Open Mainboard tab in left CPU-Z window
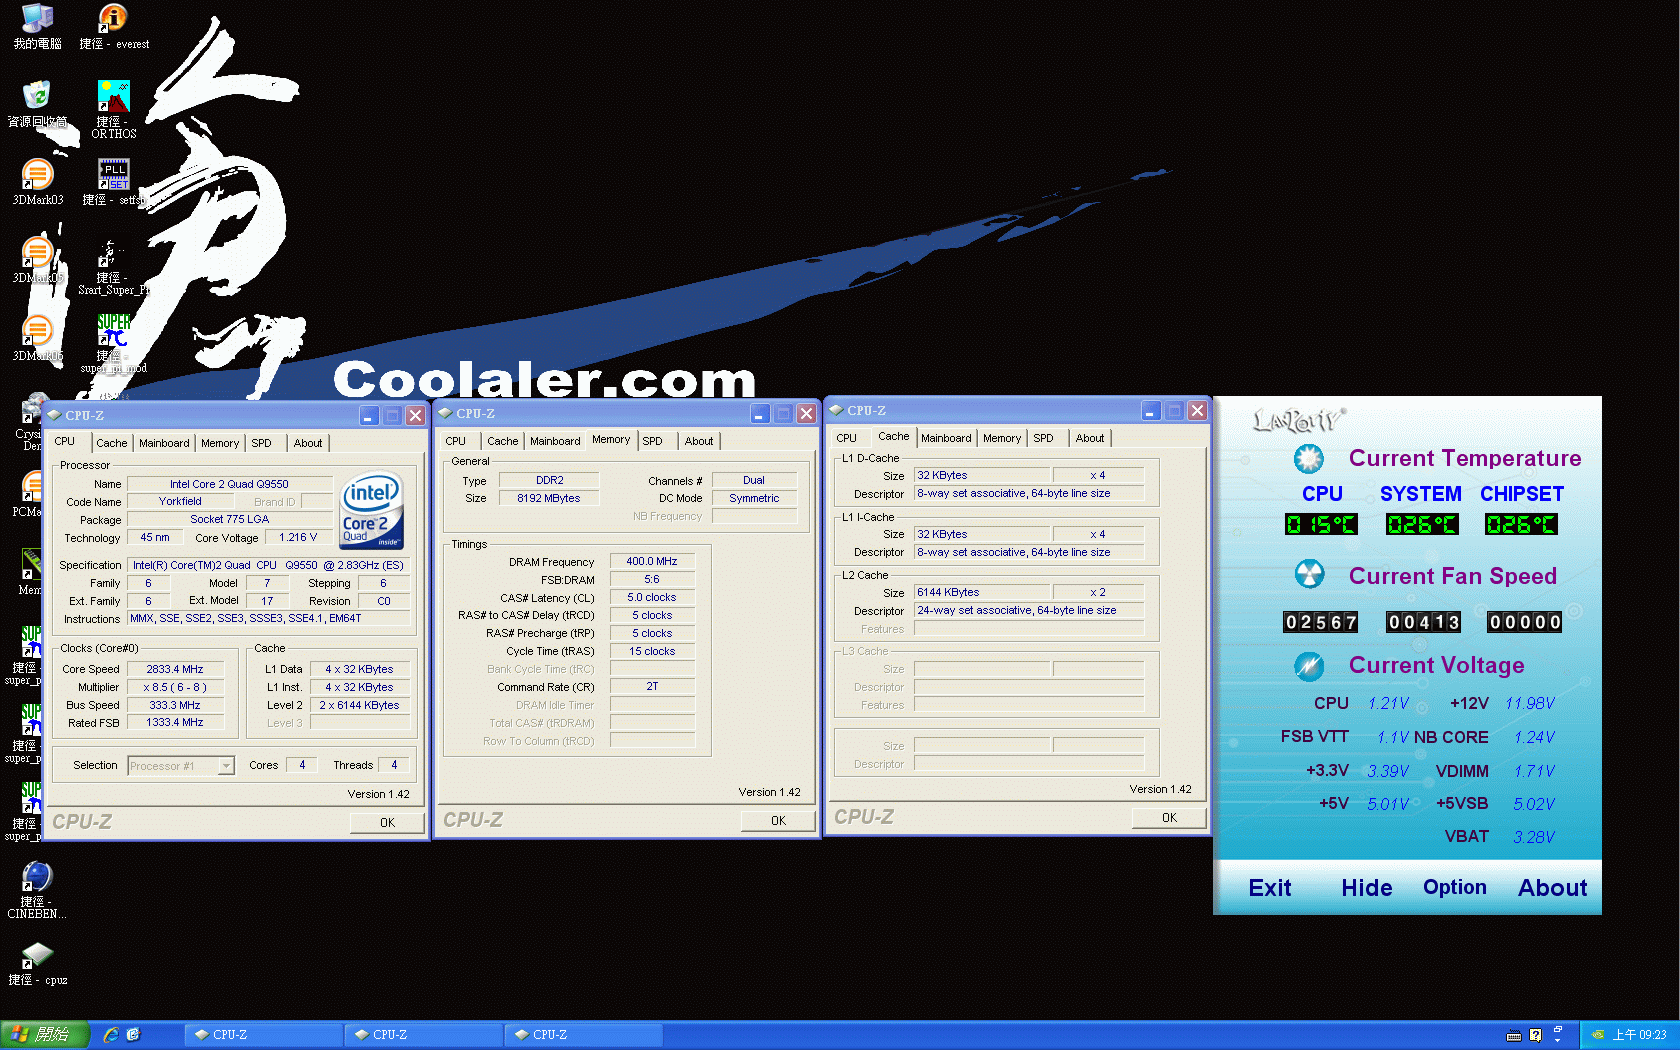The image size is (1680, 1050). [x=164, y=443]
